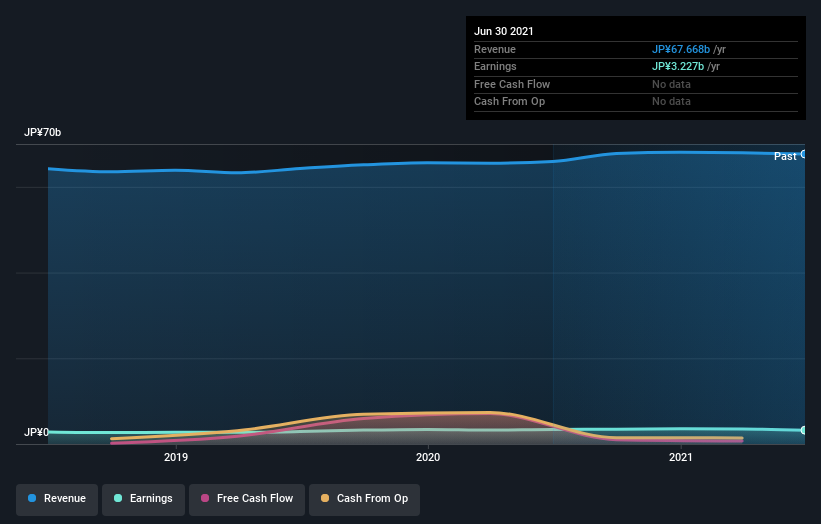Click the Past label on chart
The width and height of the screenshot is (821, 524).
pos(785,156)
